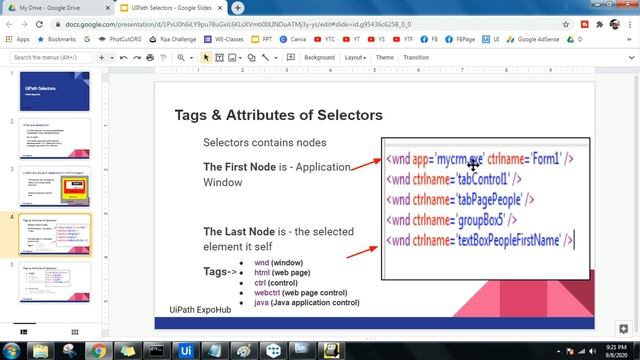The image size is (640, 360).
Task: Open the Chrome three-dot menu
Action: point(630,24)
